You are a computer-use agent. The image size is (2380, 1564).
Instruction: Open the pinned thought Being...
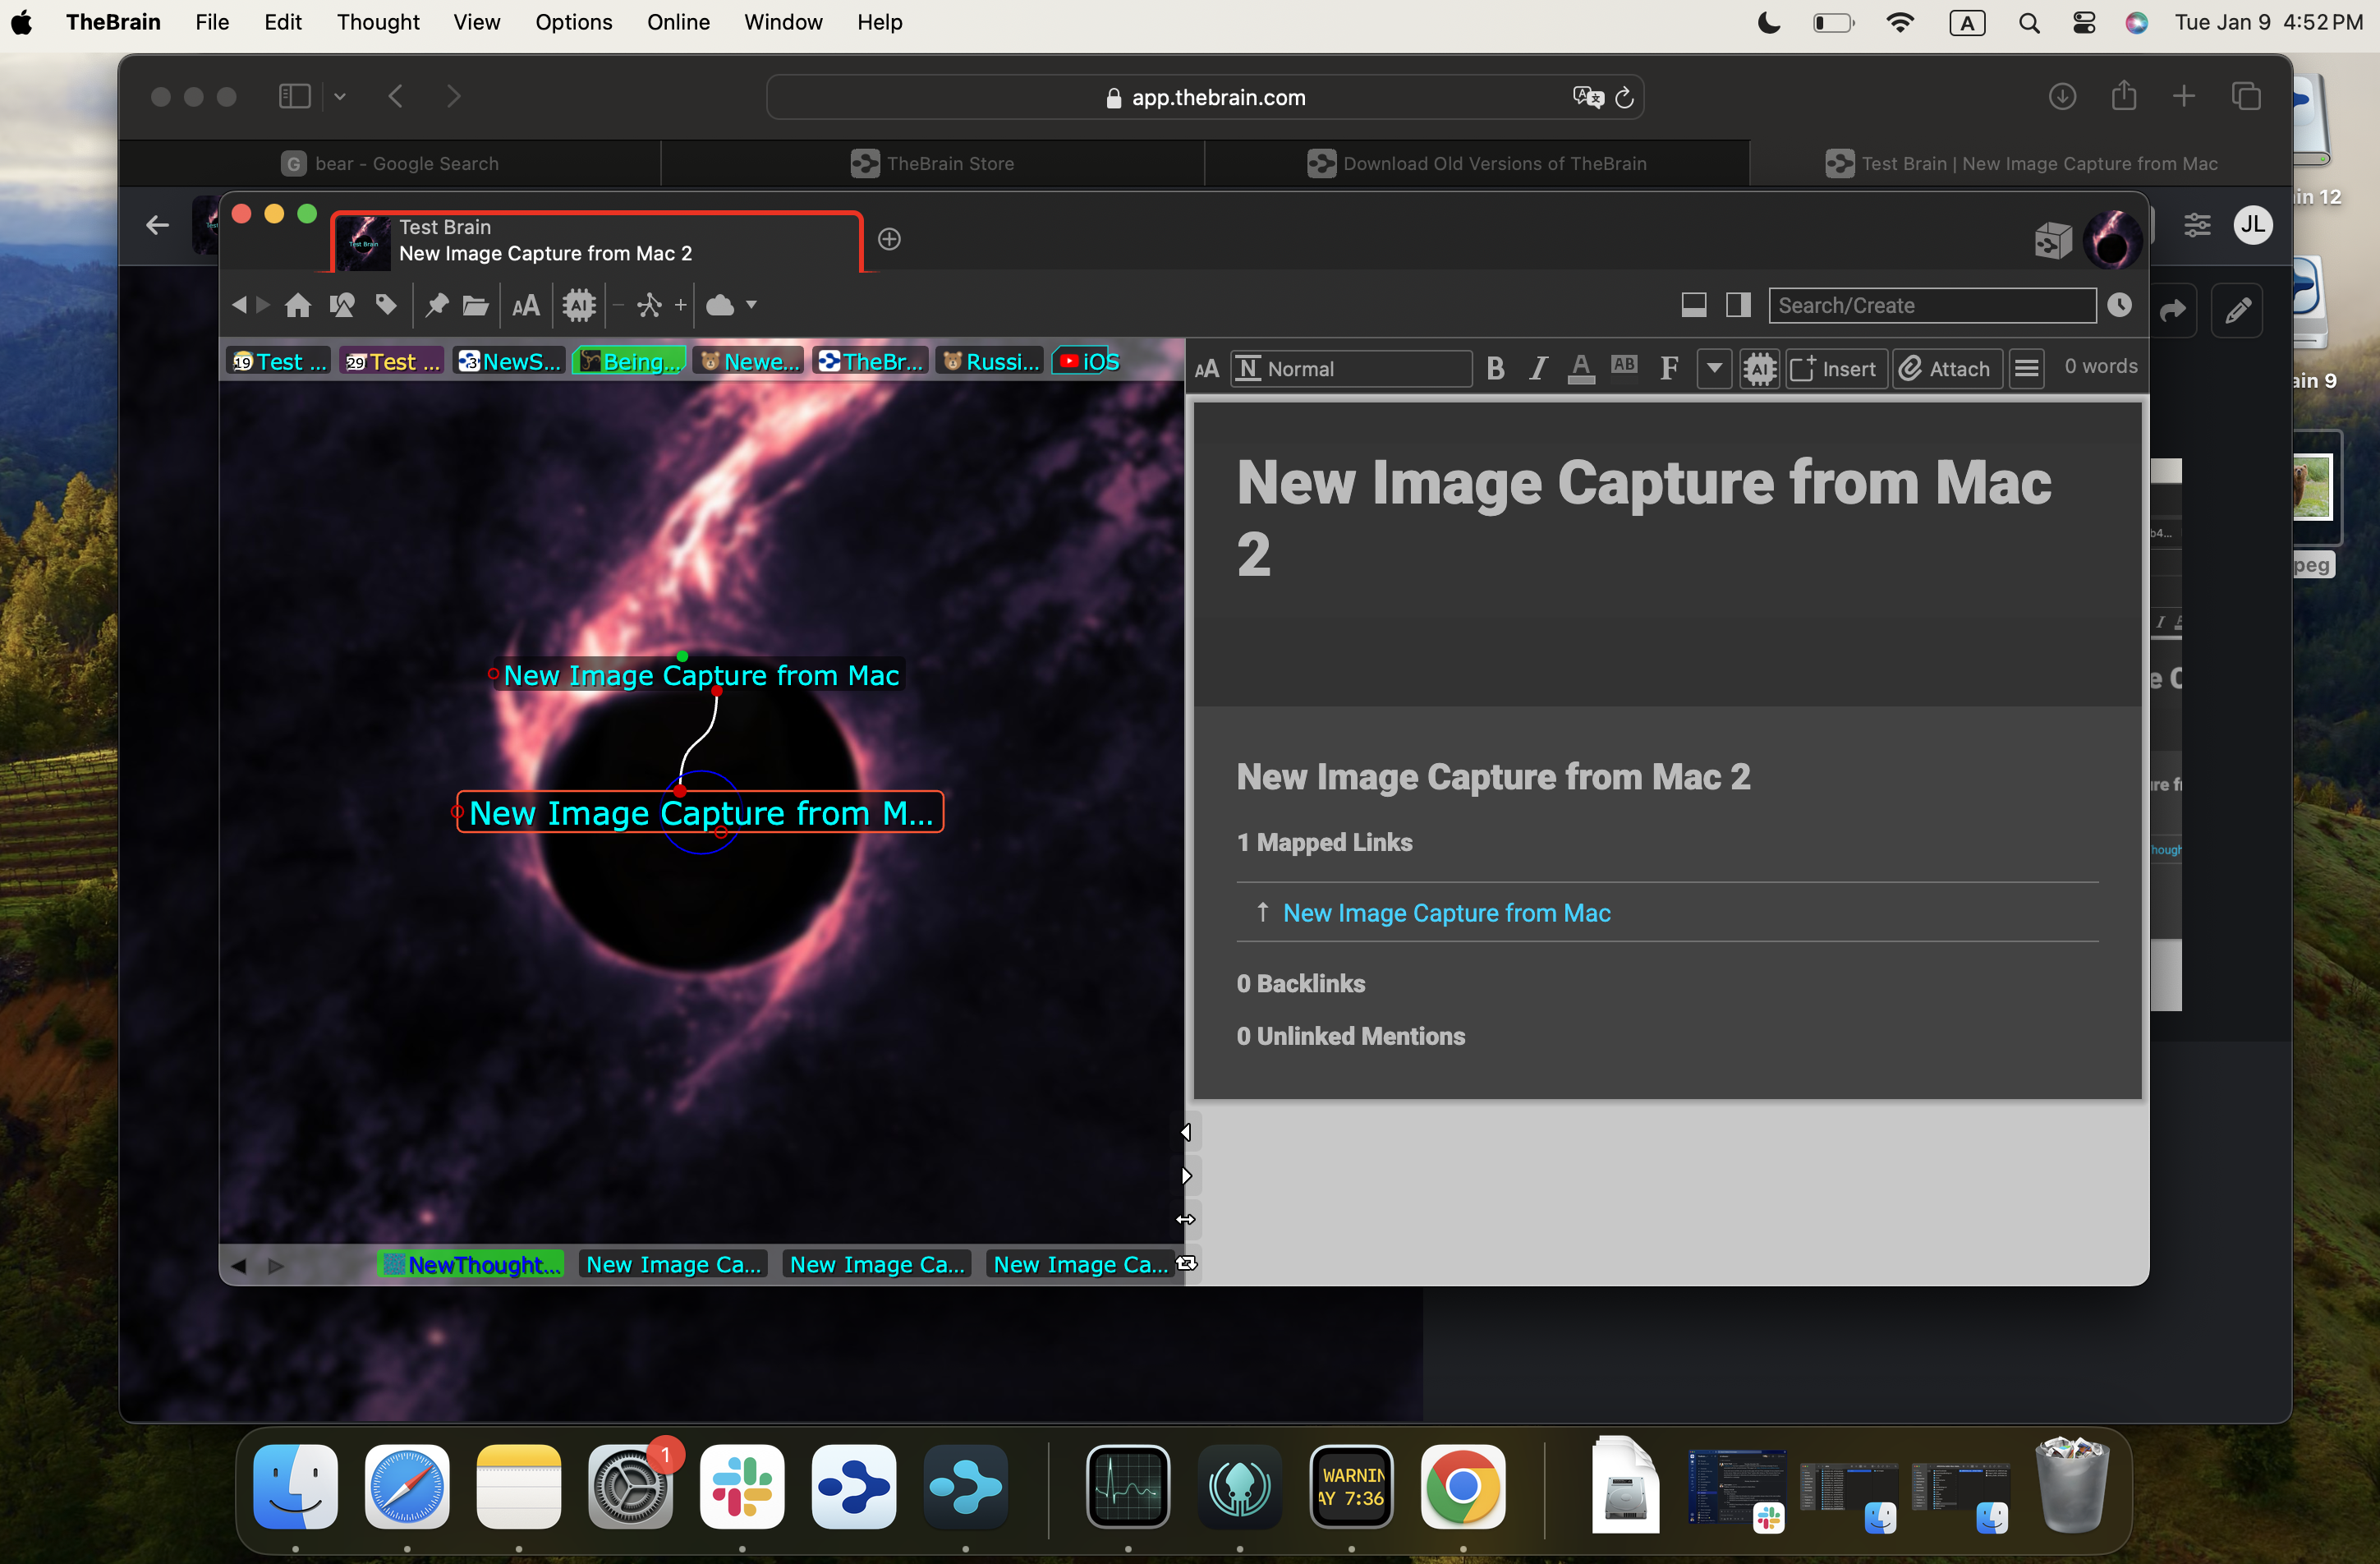pyautogui.click(x=630, y=362)
